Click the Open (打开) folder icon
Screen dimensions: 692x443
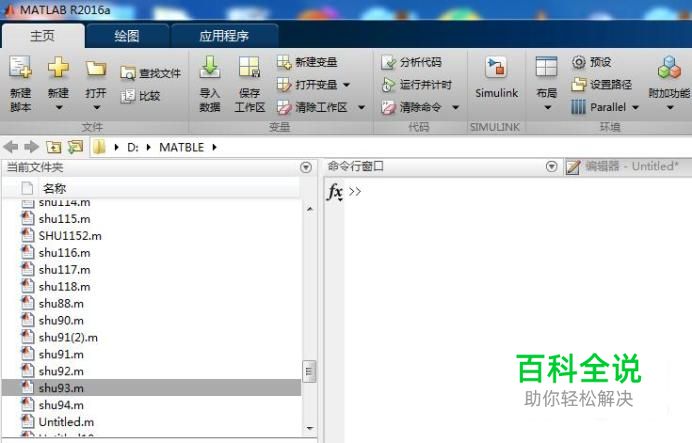(96, 69)
